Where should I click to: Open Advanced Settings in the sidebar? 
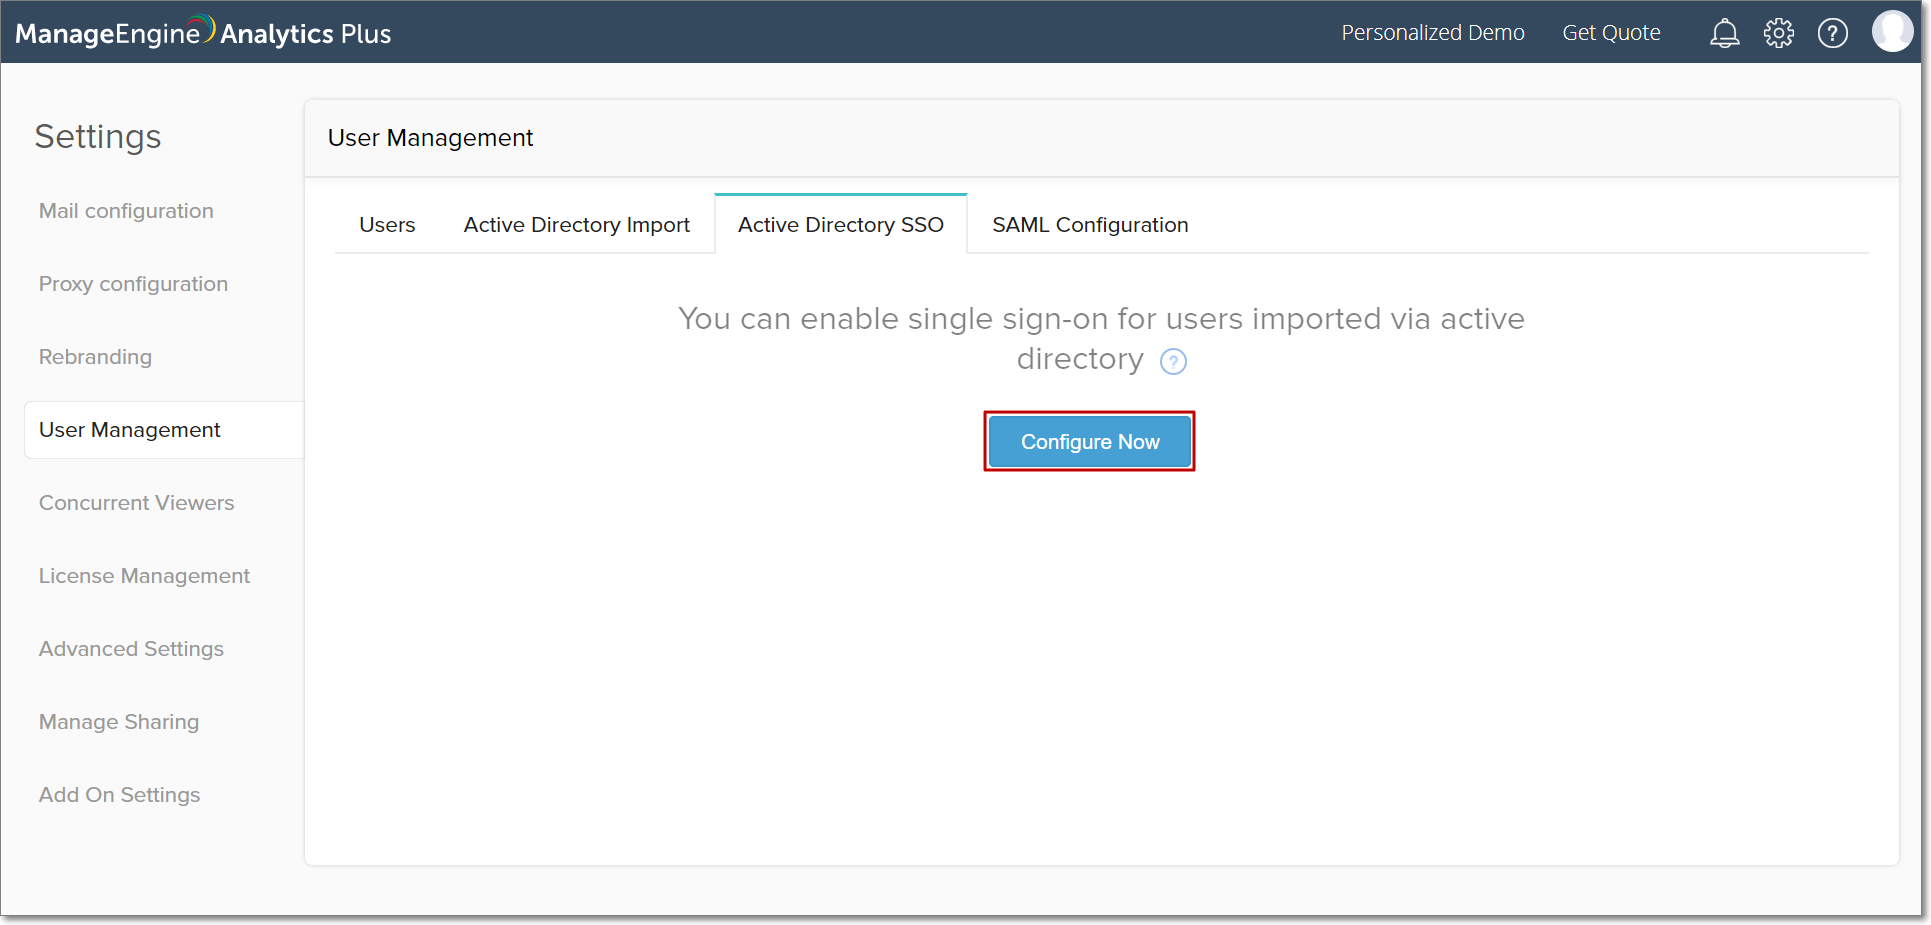(x=131, y=649)
